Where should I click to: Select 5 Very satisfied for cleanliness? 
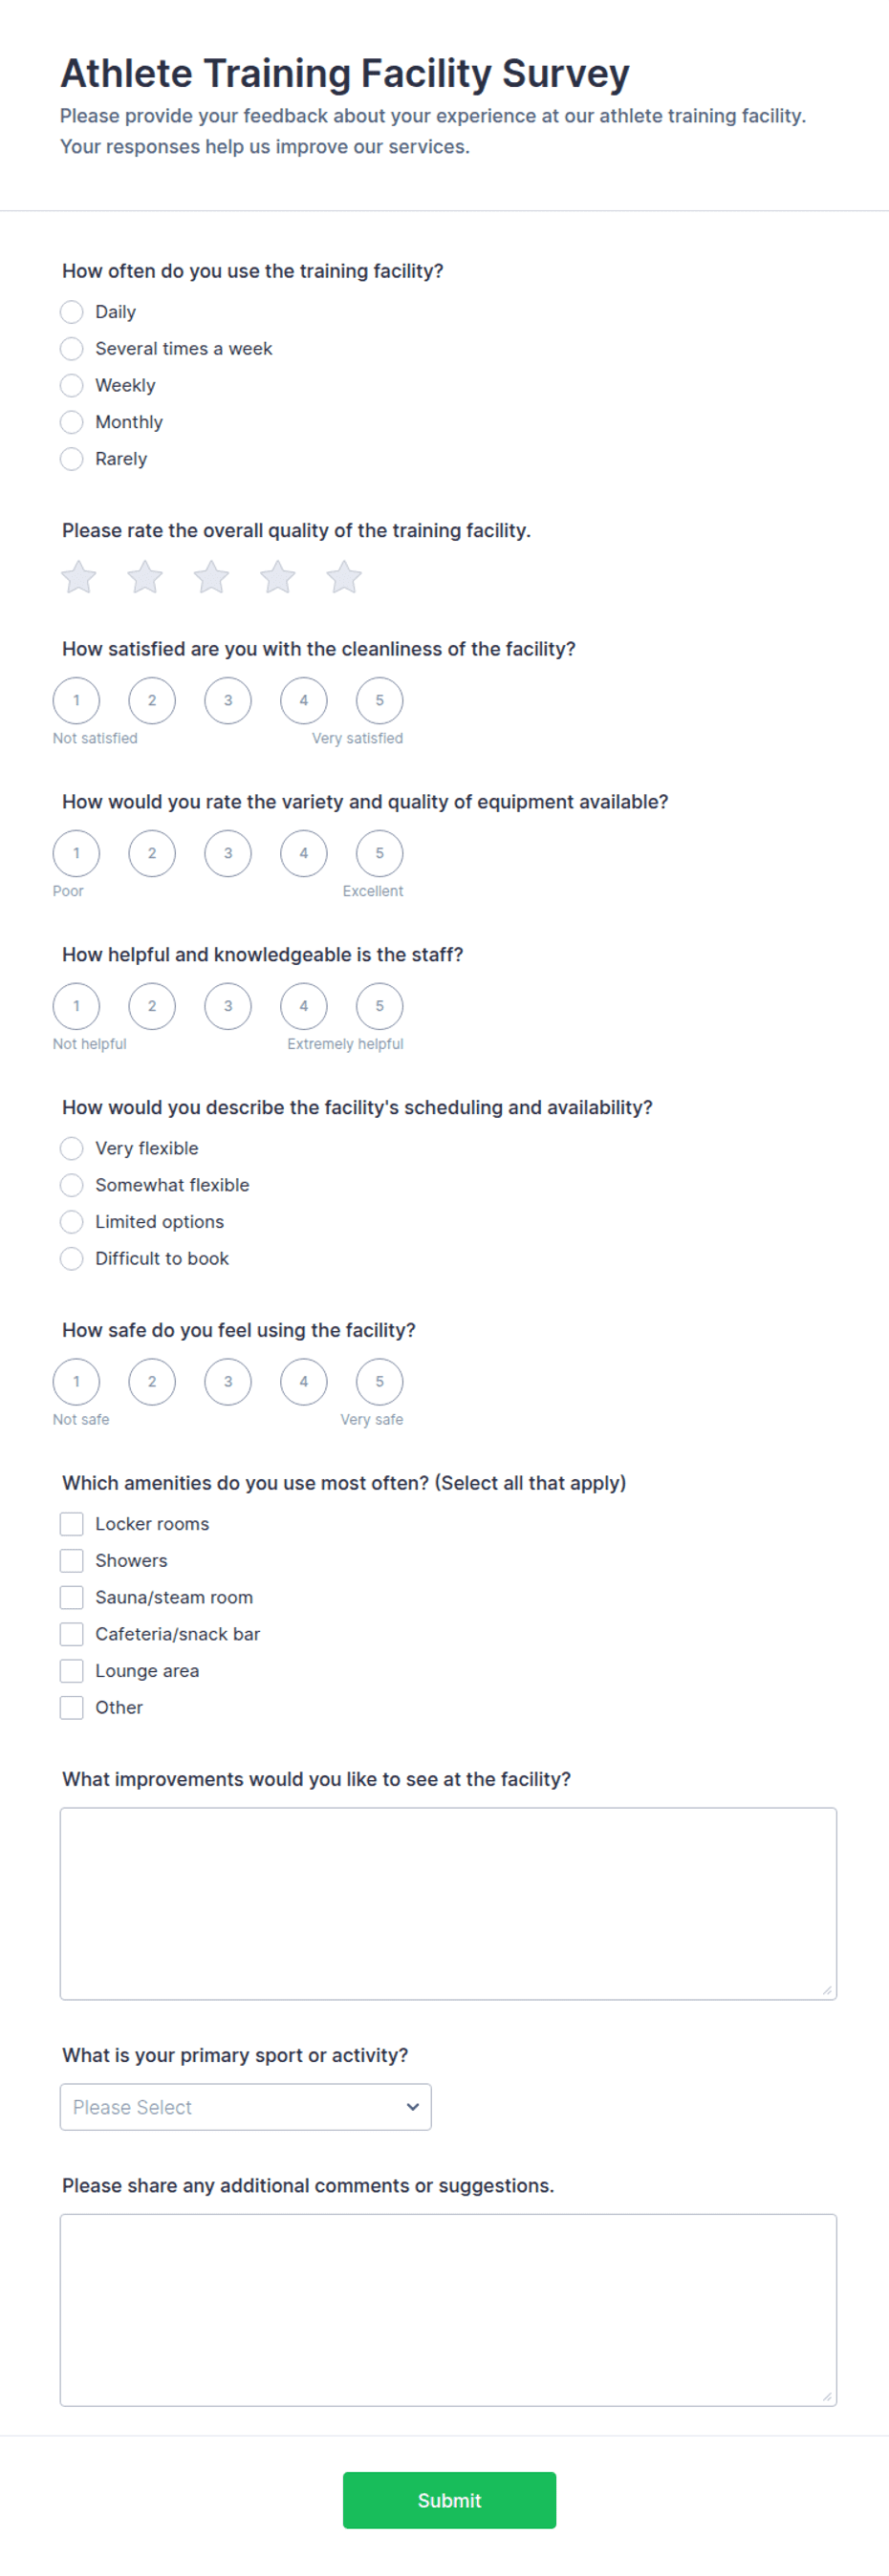point(380,700)
